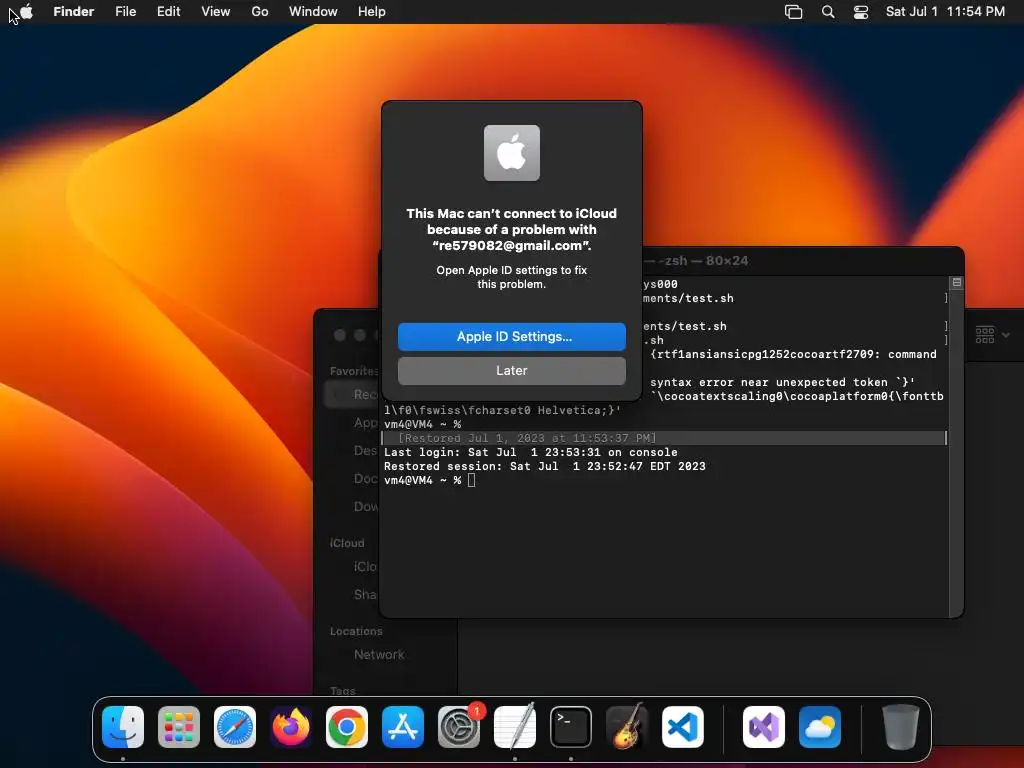Image resolution: width=1024 pixels, height=768 pixels.
Task: Open System Settings with notification badge
Action: pyautogui.click(x=459, y=727)
